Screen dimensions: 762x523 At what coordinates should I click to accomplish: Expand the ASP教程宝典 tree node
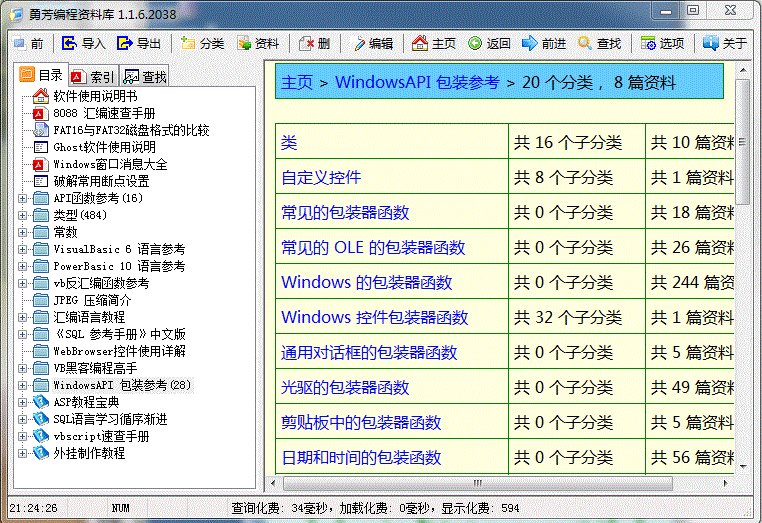[x=23, y=402]
